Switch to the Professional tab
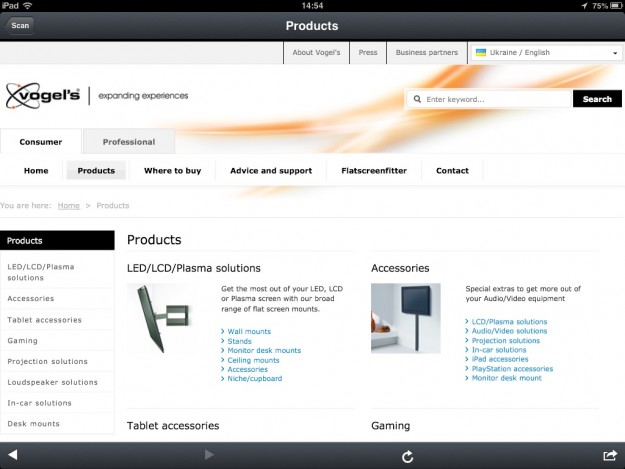The image size is (625, 469). [129, 142]
